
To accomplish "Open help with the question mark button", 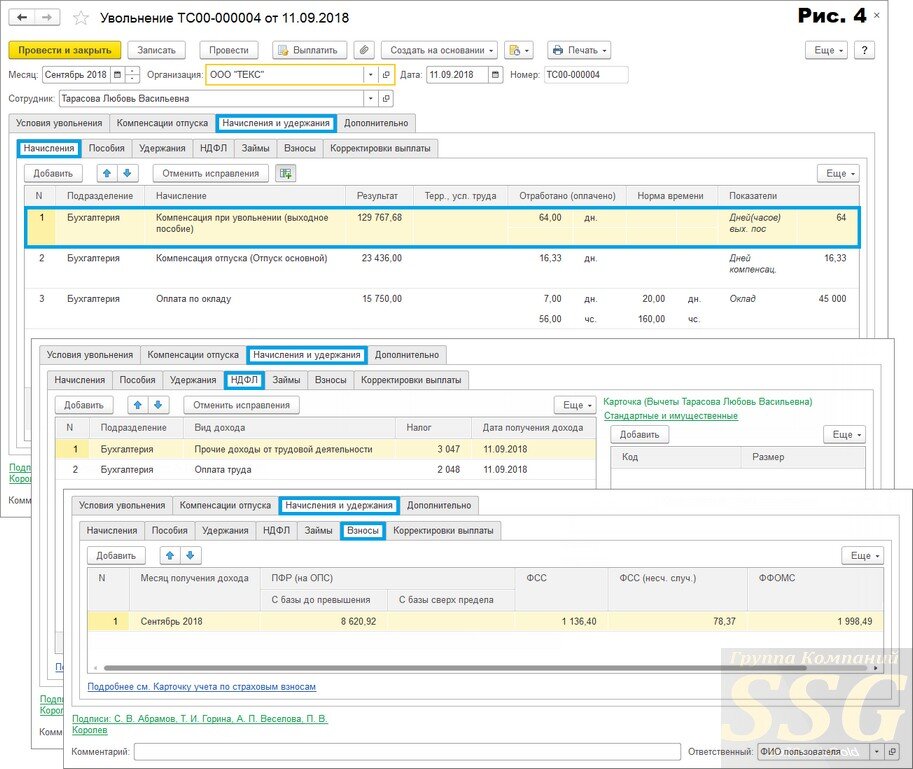I will 865,50.
